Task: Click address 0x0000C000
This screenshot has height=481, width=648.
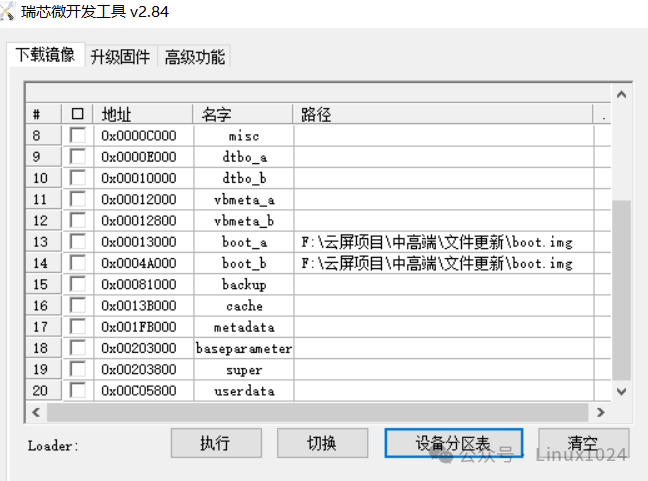Action: 139,136
